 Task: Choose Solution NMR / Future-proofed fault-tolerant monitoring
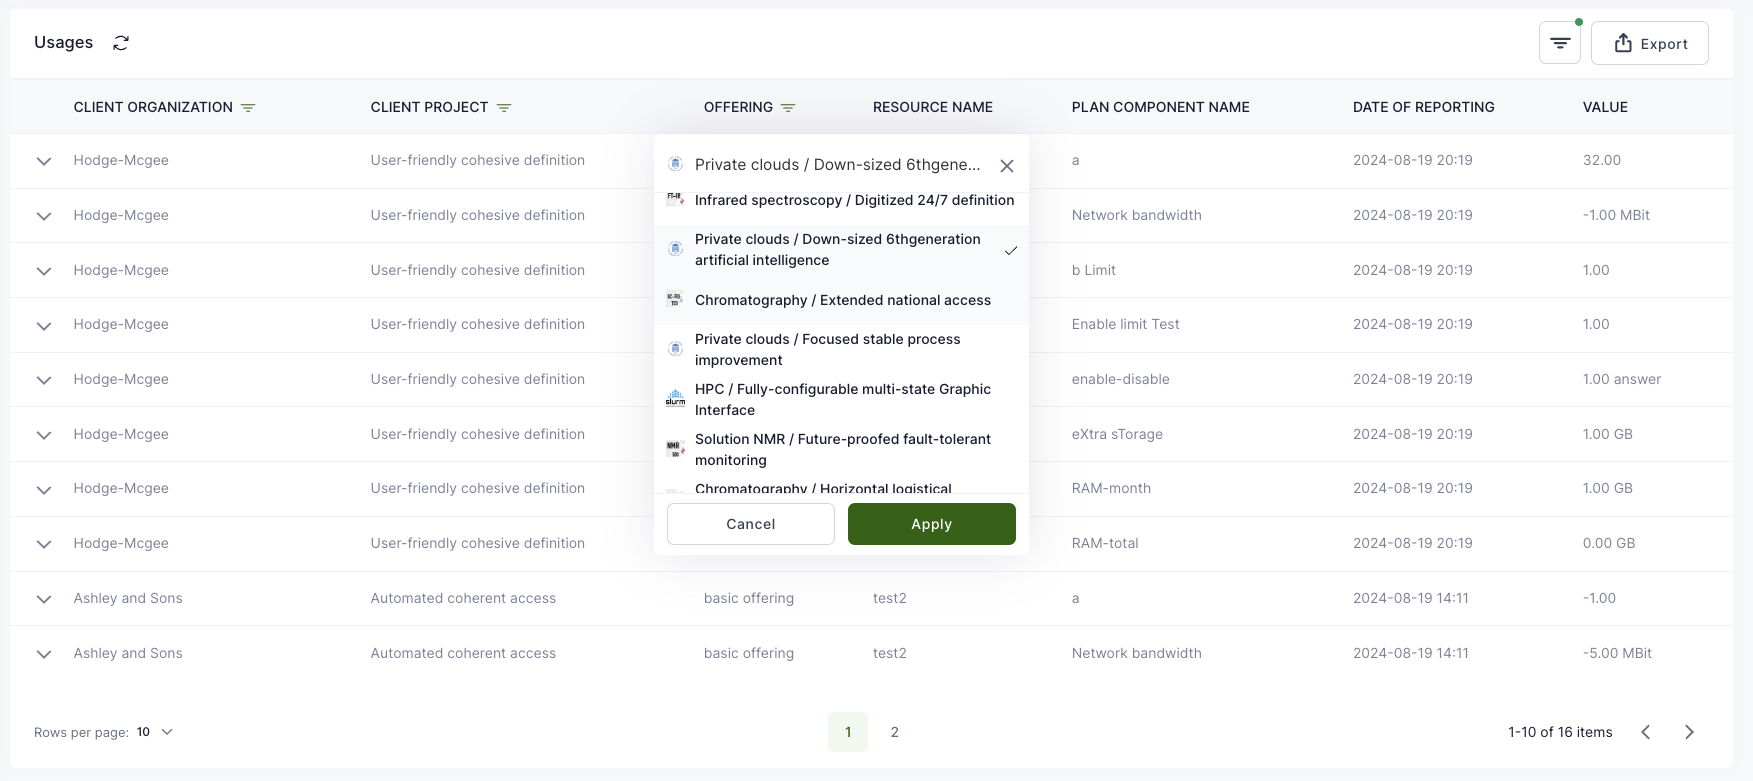pos(842,449)
